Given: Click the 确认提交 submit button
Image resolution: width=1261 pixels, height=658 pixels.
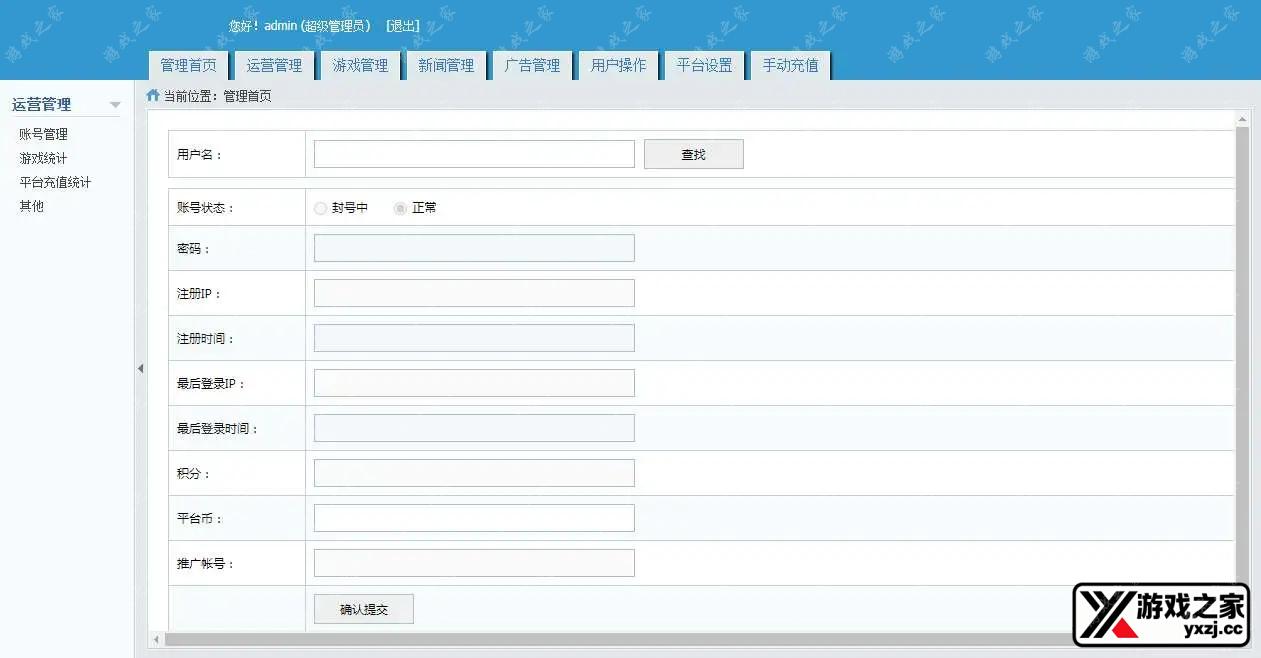Looking at the screenshot, I should point(363,609).
